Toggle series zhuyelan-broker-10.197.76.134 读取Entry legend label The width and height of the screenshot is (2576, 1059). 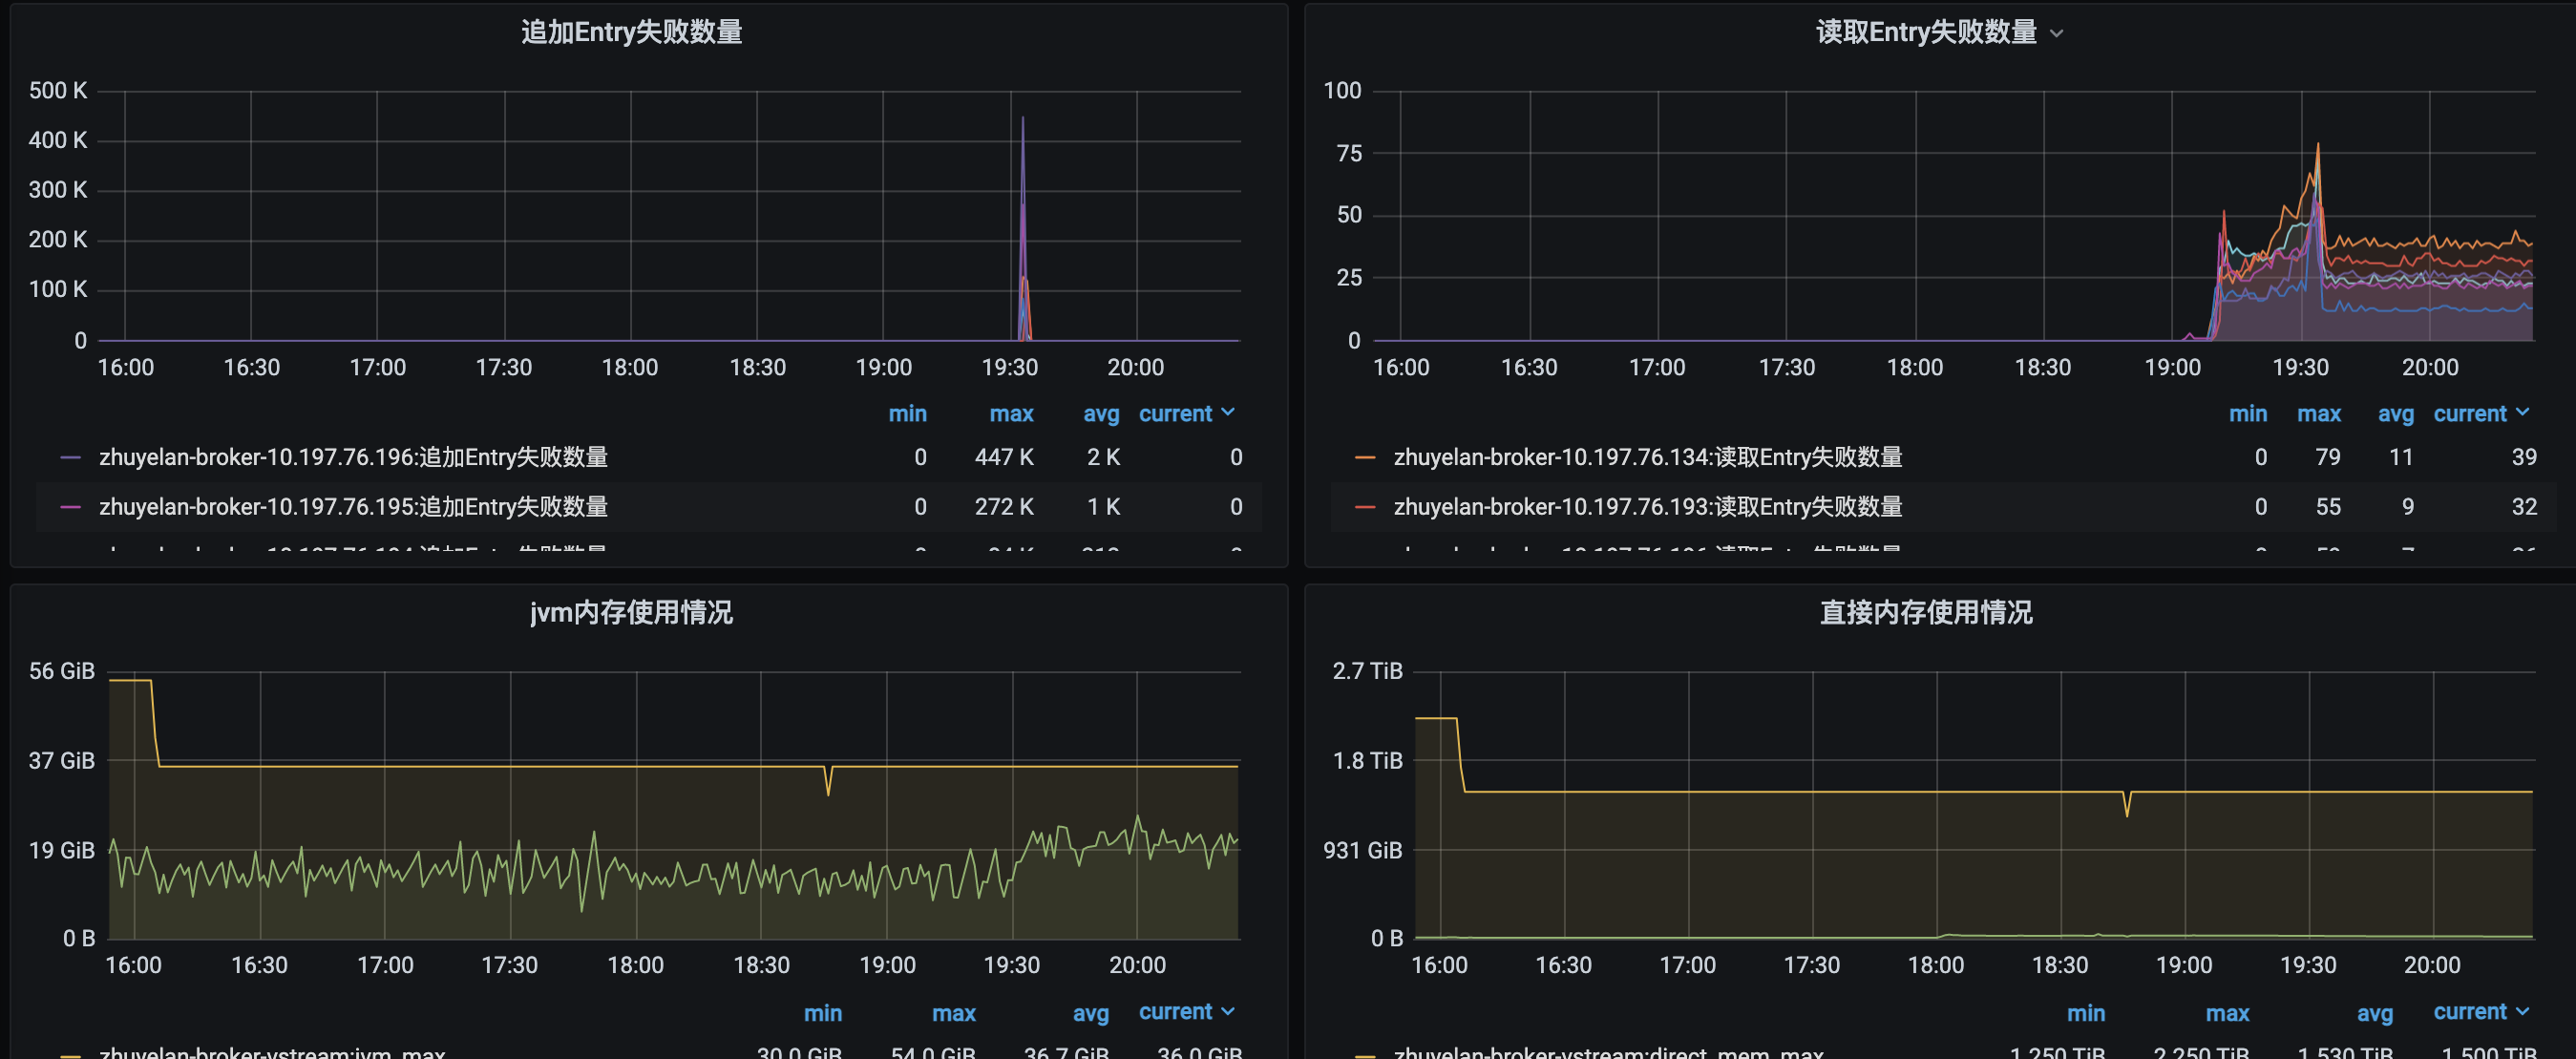[x=1647, y=457]
